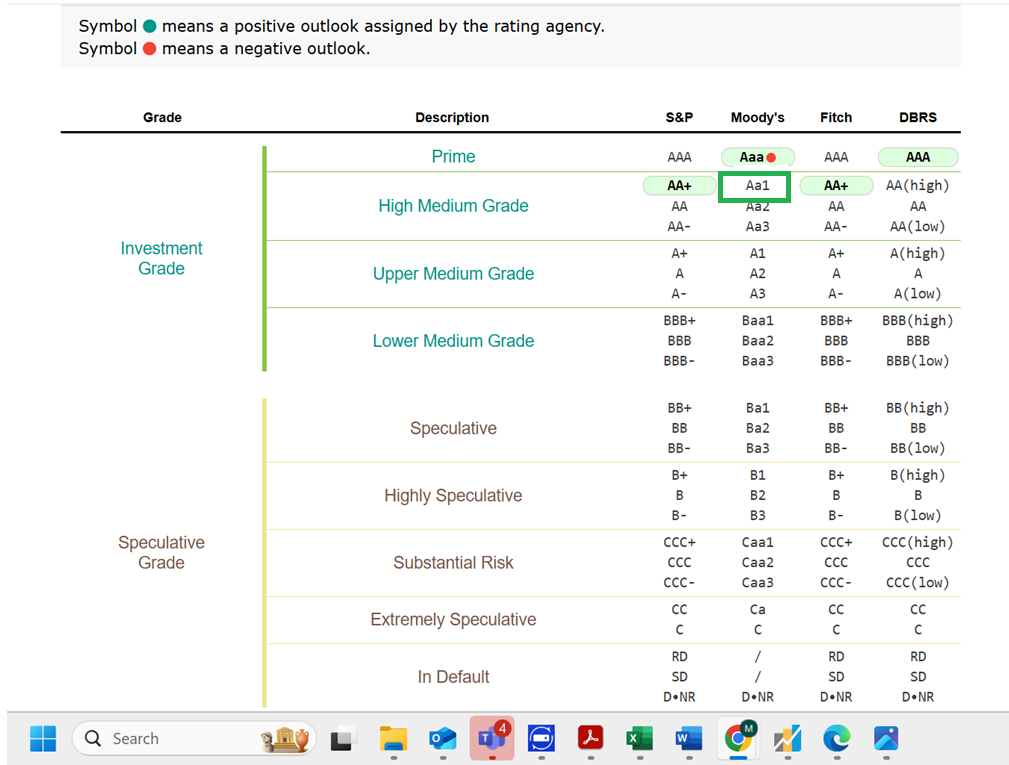Click the AAA rating under S&P
The image size is (1009, 765).
pyautogui.click(x=679, y=157)
